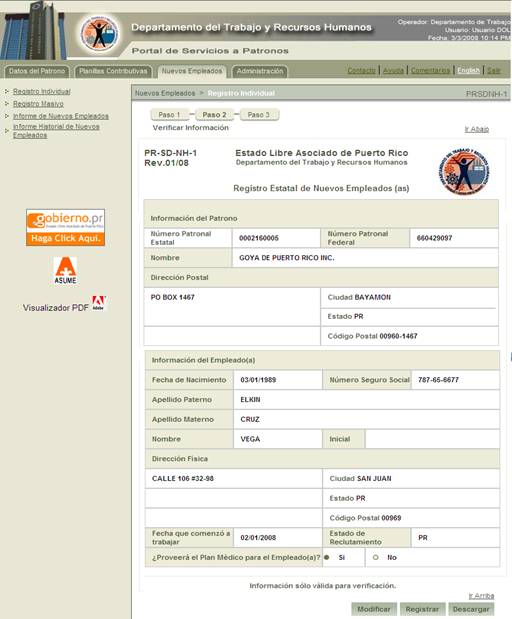Viewport: 512px width, 619px height.
Task: Select Si for Plan Médico
Action: [x=327, y=557]
